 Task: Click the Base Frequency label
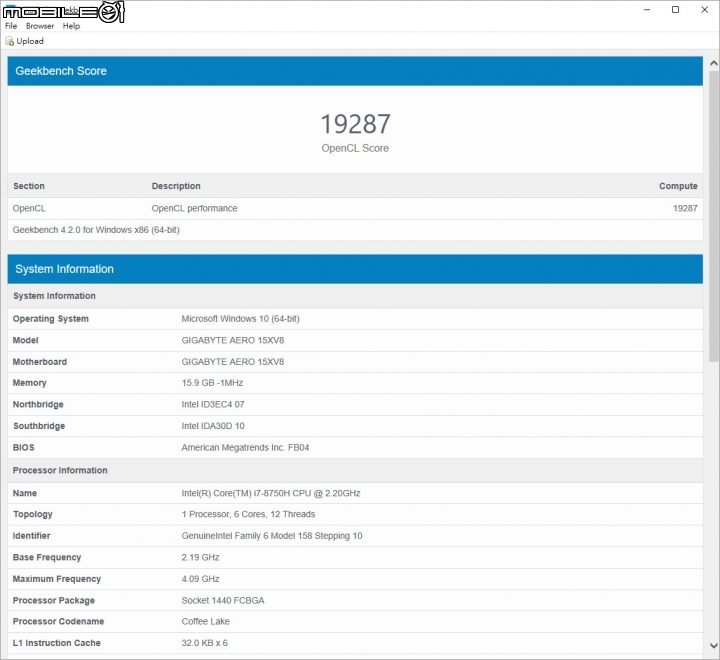(47, 558)
